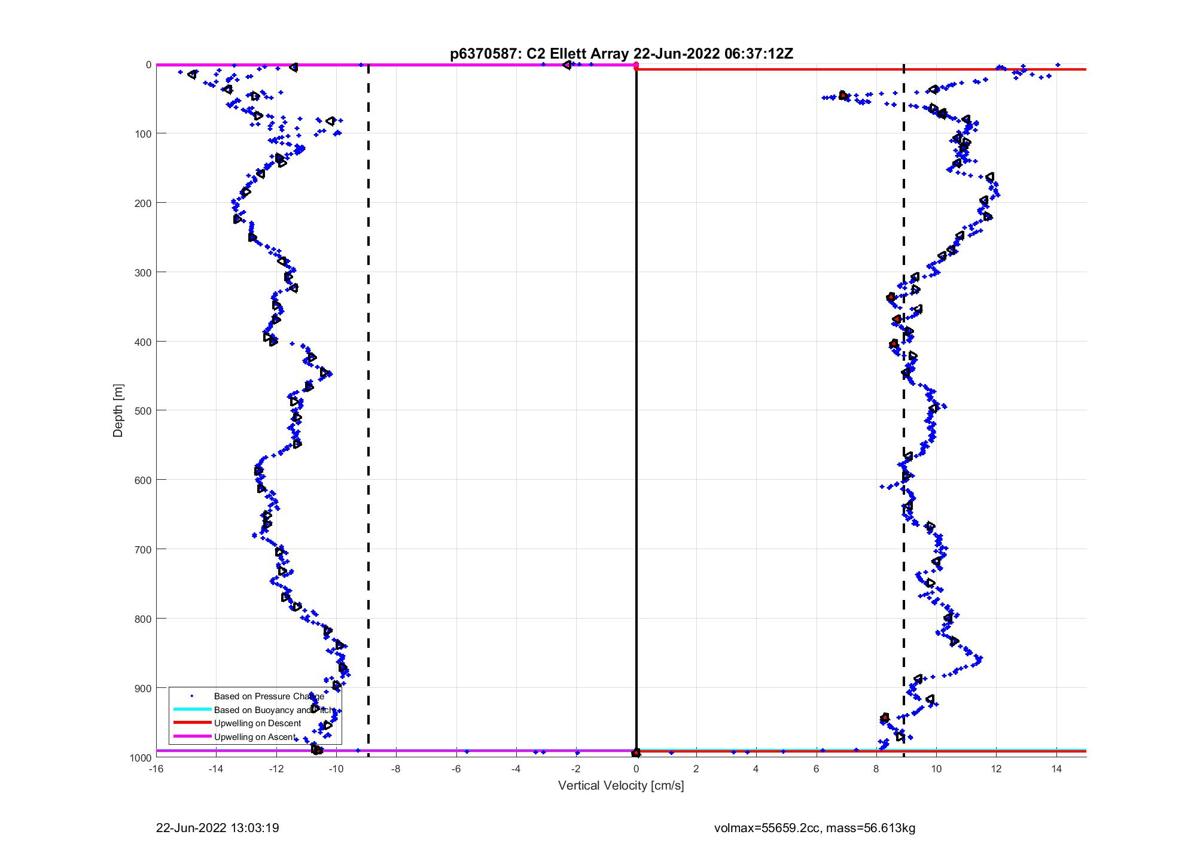Select the 'Depth [m]' axis label
The width and height of the screenshot is (1200, 851).
point(119,410)
